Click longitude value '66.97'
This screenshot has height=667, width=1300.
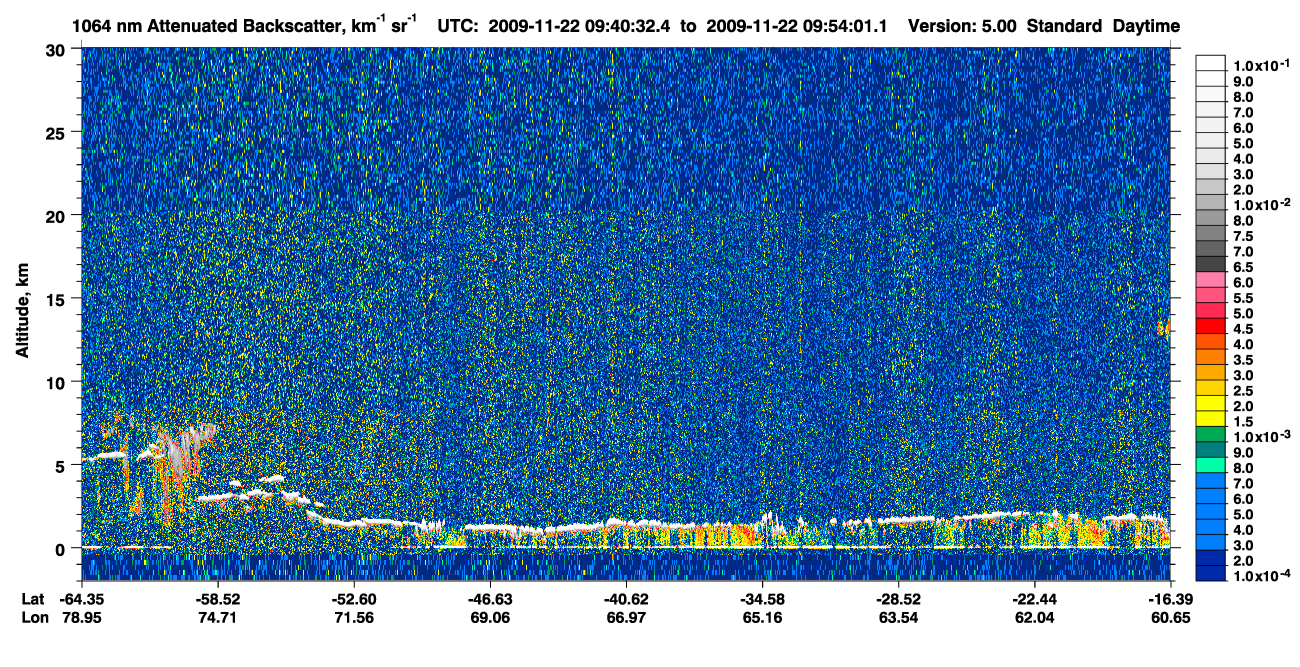[625, 617]
